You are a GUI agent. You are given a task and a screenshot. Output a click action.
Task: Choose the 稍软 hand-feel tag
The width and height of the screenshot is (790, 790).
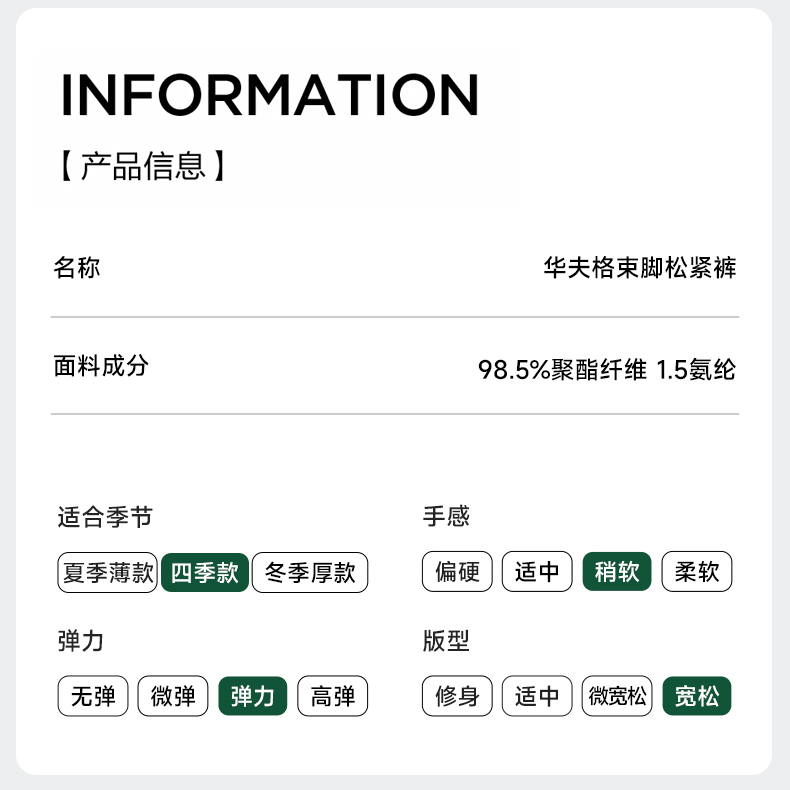coord(617,573)
